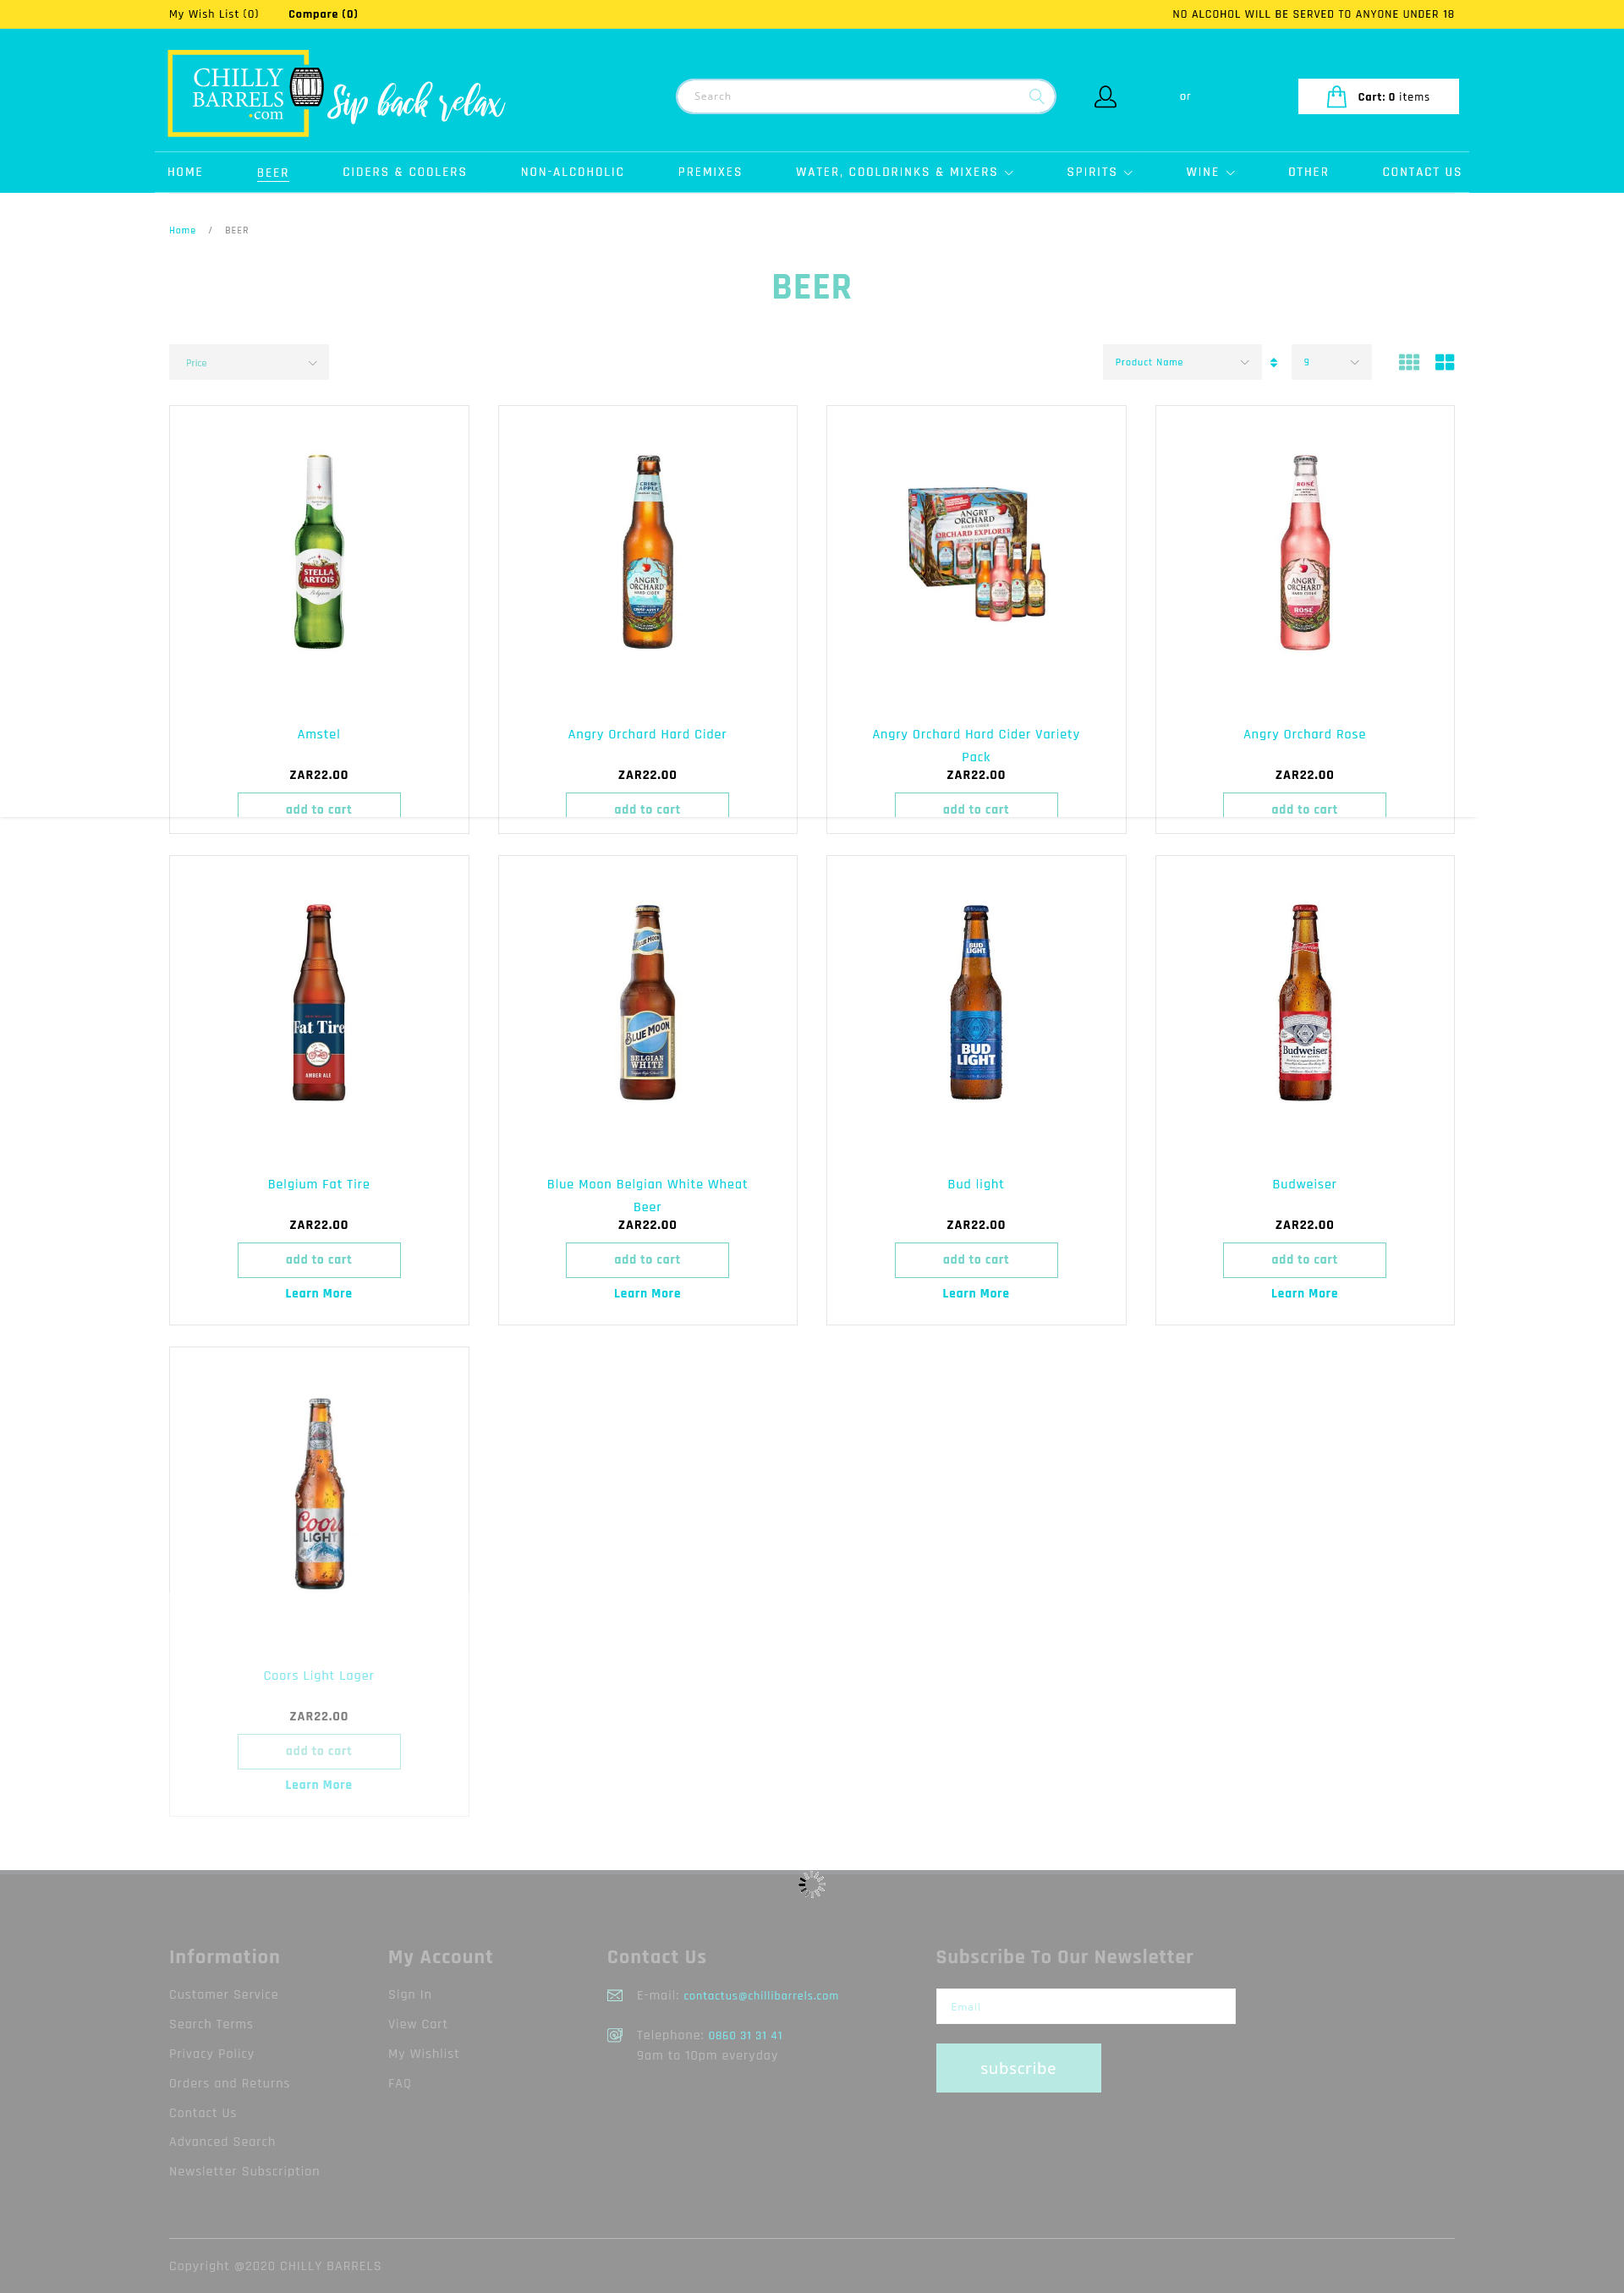Add Budweiser to cart

pyautogui.click(x=1304, y=1260)
